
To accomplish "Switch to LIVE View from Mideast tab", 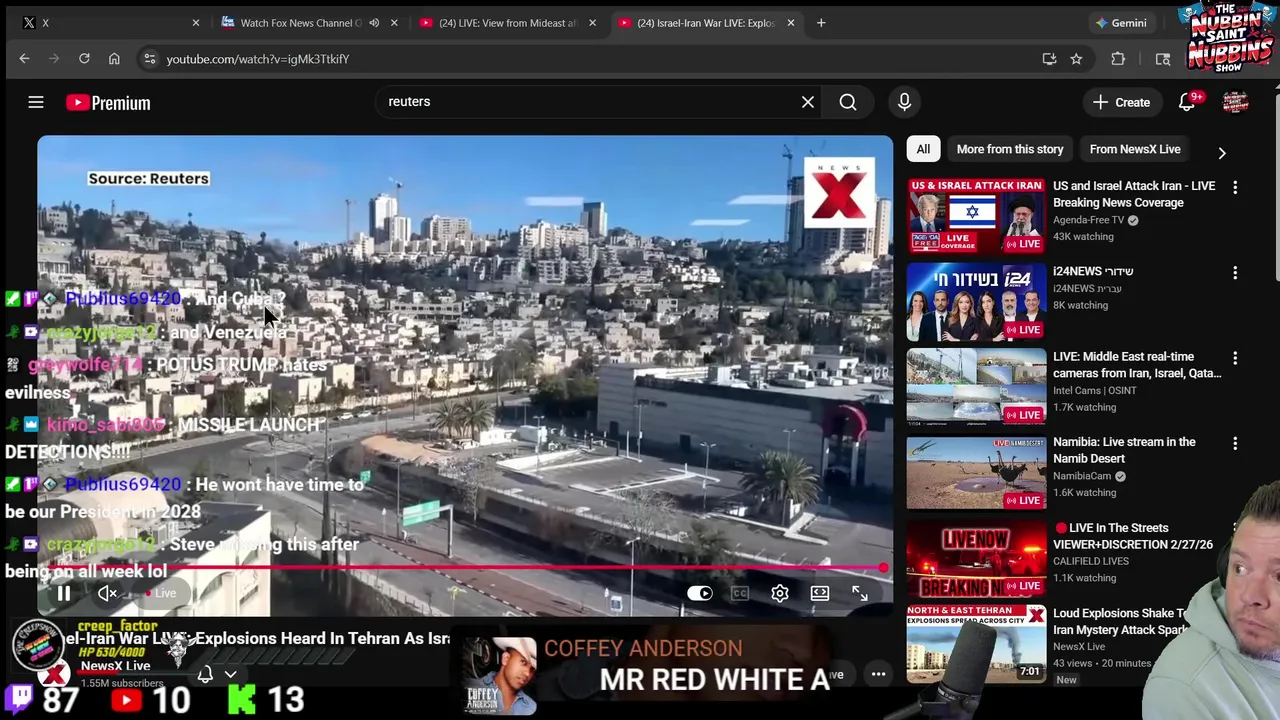I will 507,22.
